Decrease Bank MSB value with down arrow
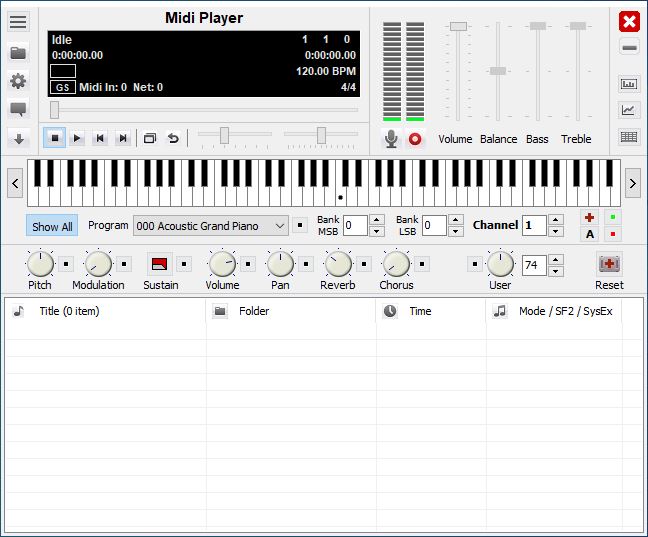The height and width of the screenshot is (537, 648). pyautogui.click(x=376, y=231)
